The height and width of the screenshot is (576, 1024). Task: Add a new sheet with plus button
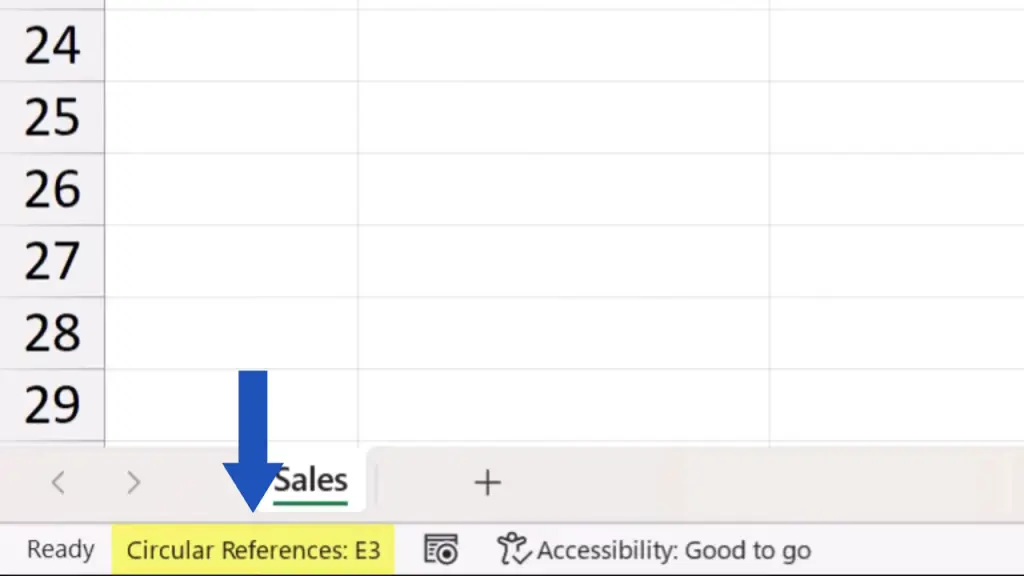click(487, 483)
